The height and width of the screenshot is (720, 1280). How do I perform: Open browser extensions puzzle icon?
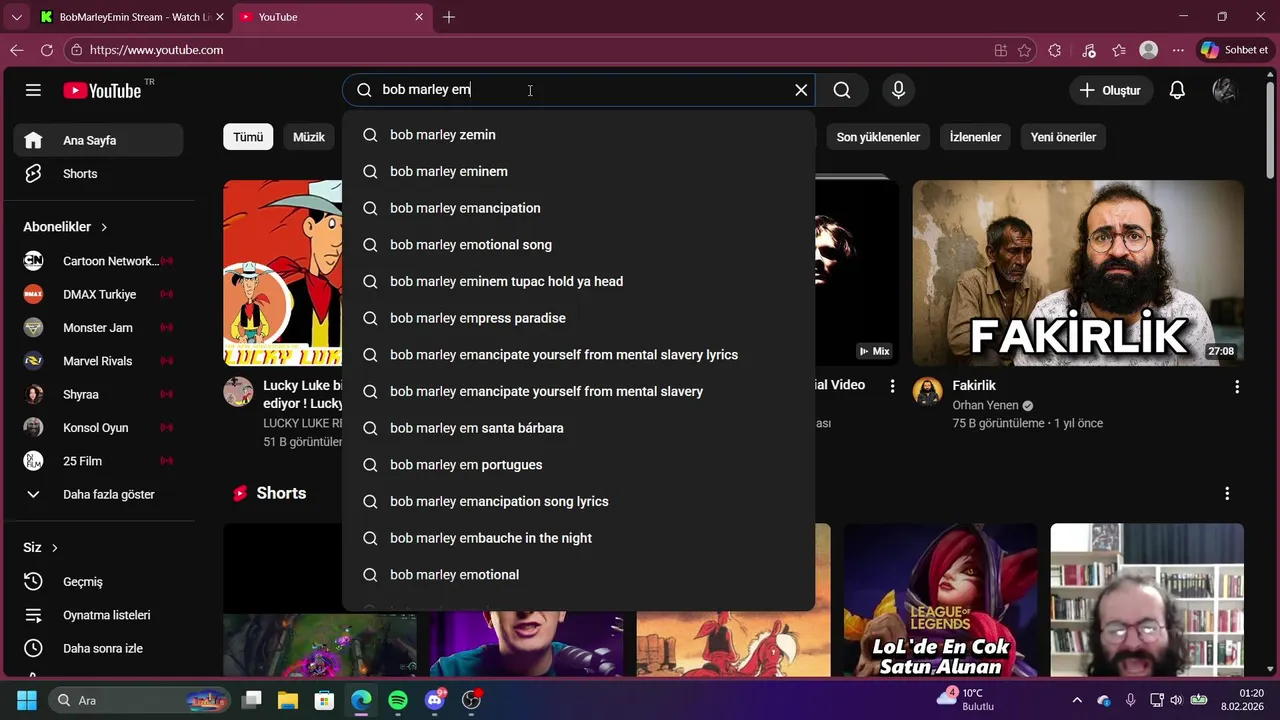1055,50
